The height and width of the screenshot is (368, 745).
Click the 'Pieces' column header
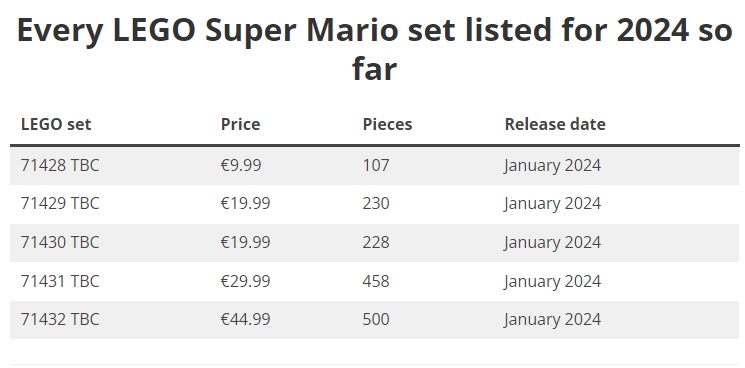click(387, 124)
